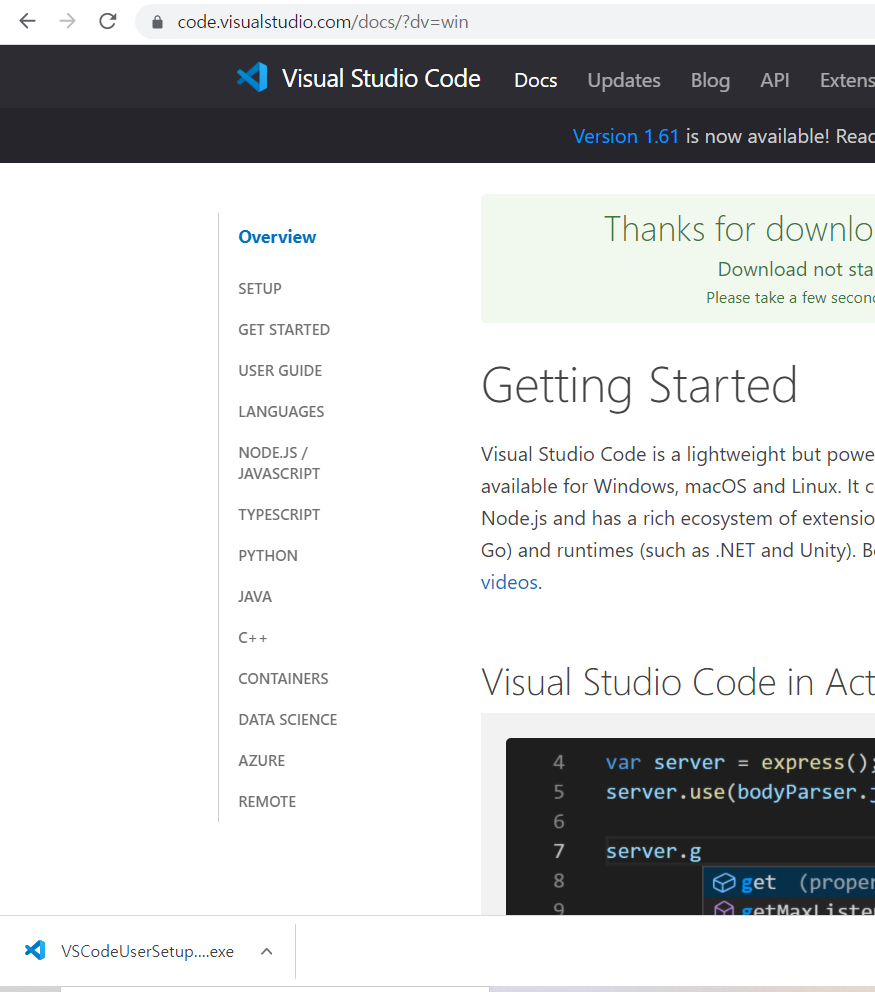Reload the page with the refresh icon
This screenshot has height=992, width=875.
(108, 22)
